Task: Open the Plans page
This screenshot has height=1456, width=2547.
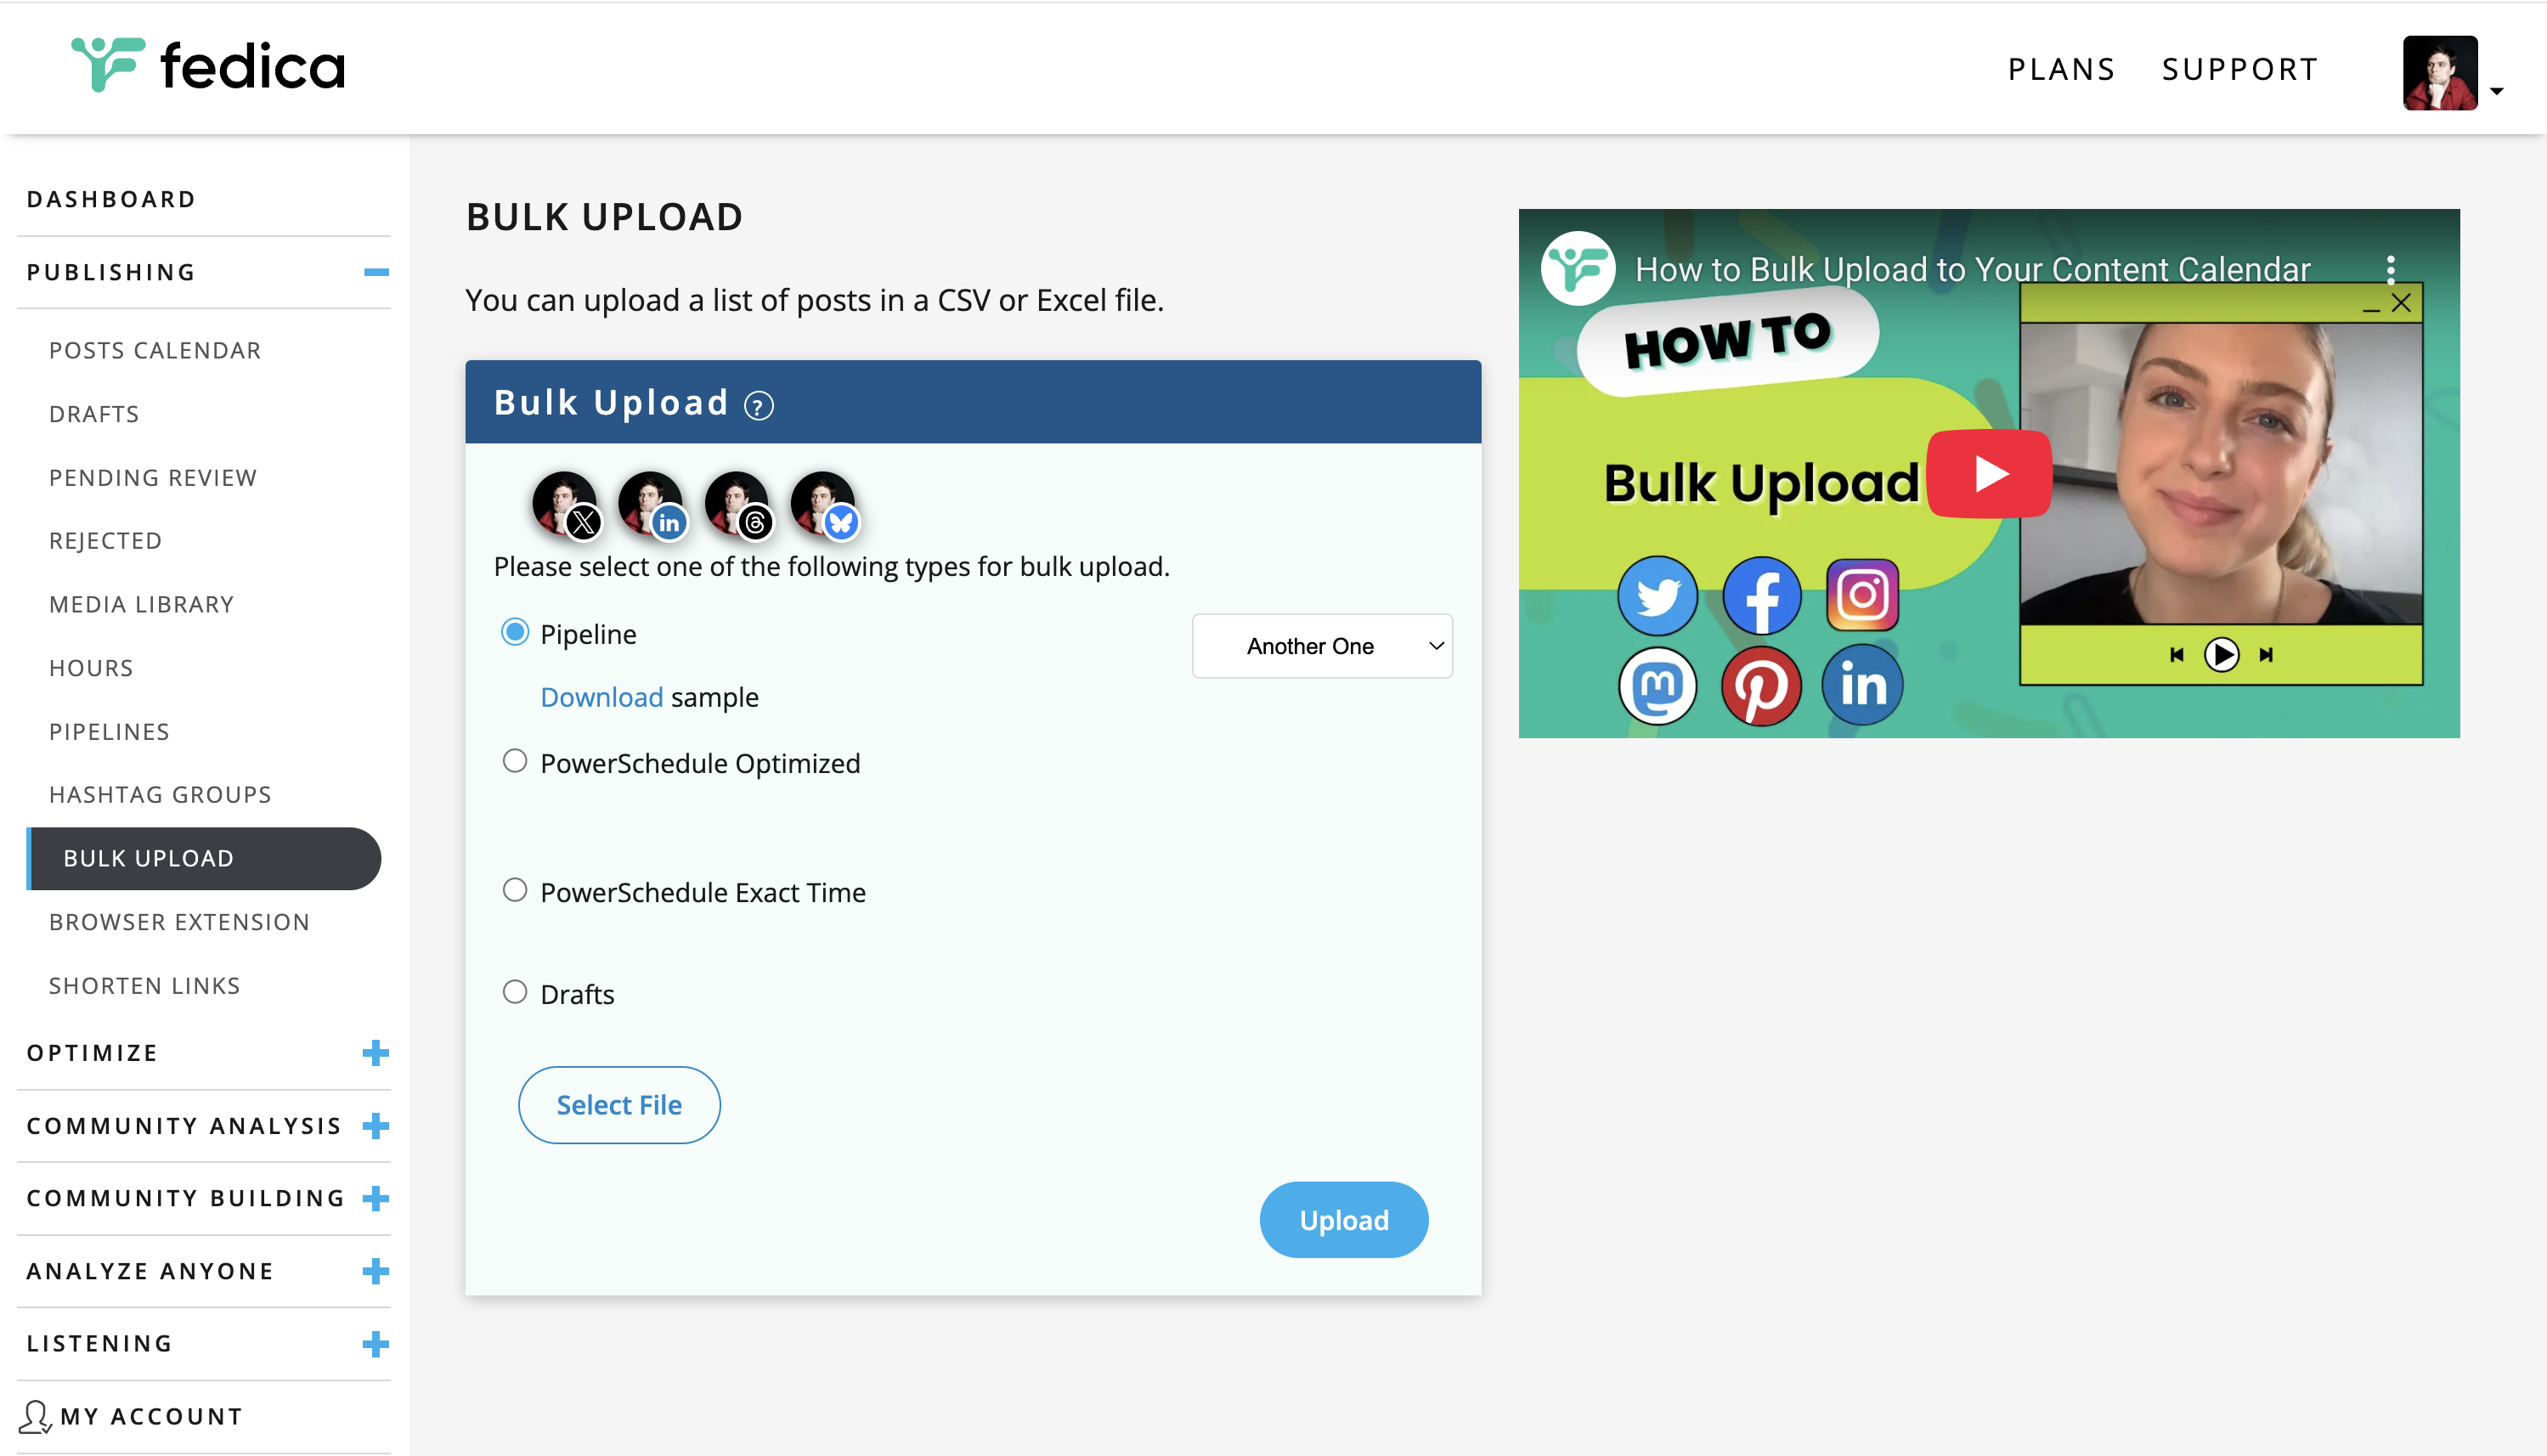Action: [x=2062, y=69]
